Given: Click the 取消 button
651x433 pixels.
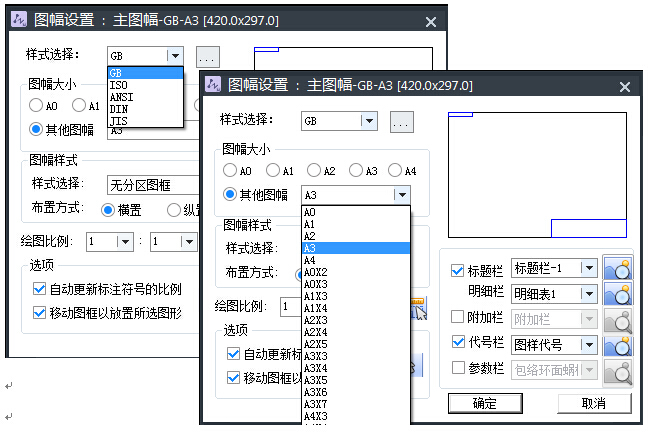Looking at the screenshot, I should (593, 403).
